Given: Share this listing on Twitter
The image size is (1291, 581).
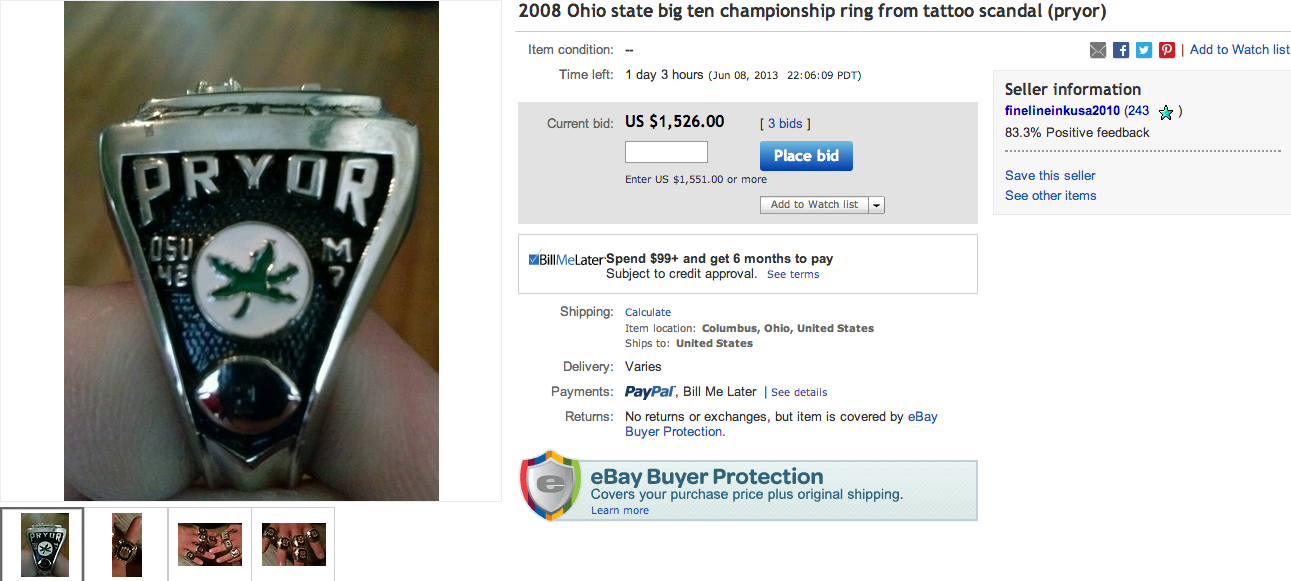Looking at the screenshot, I should pyautogui.click(x=1144, y=50).
